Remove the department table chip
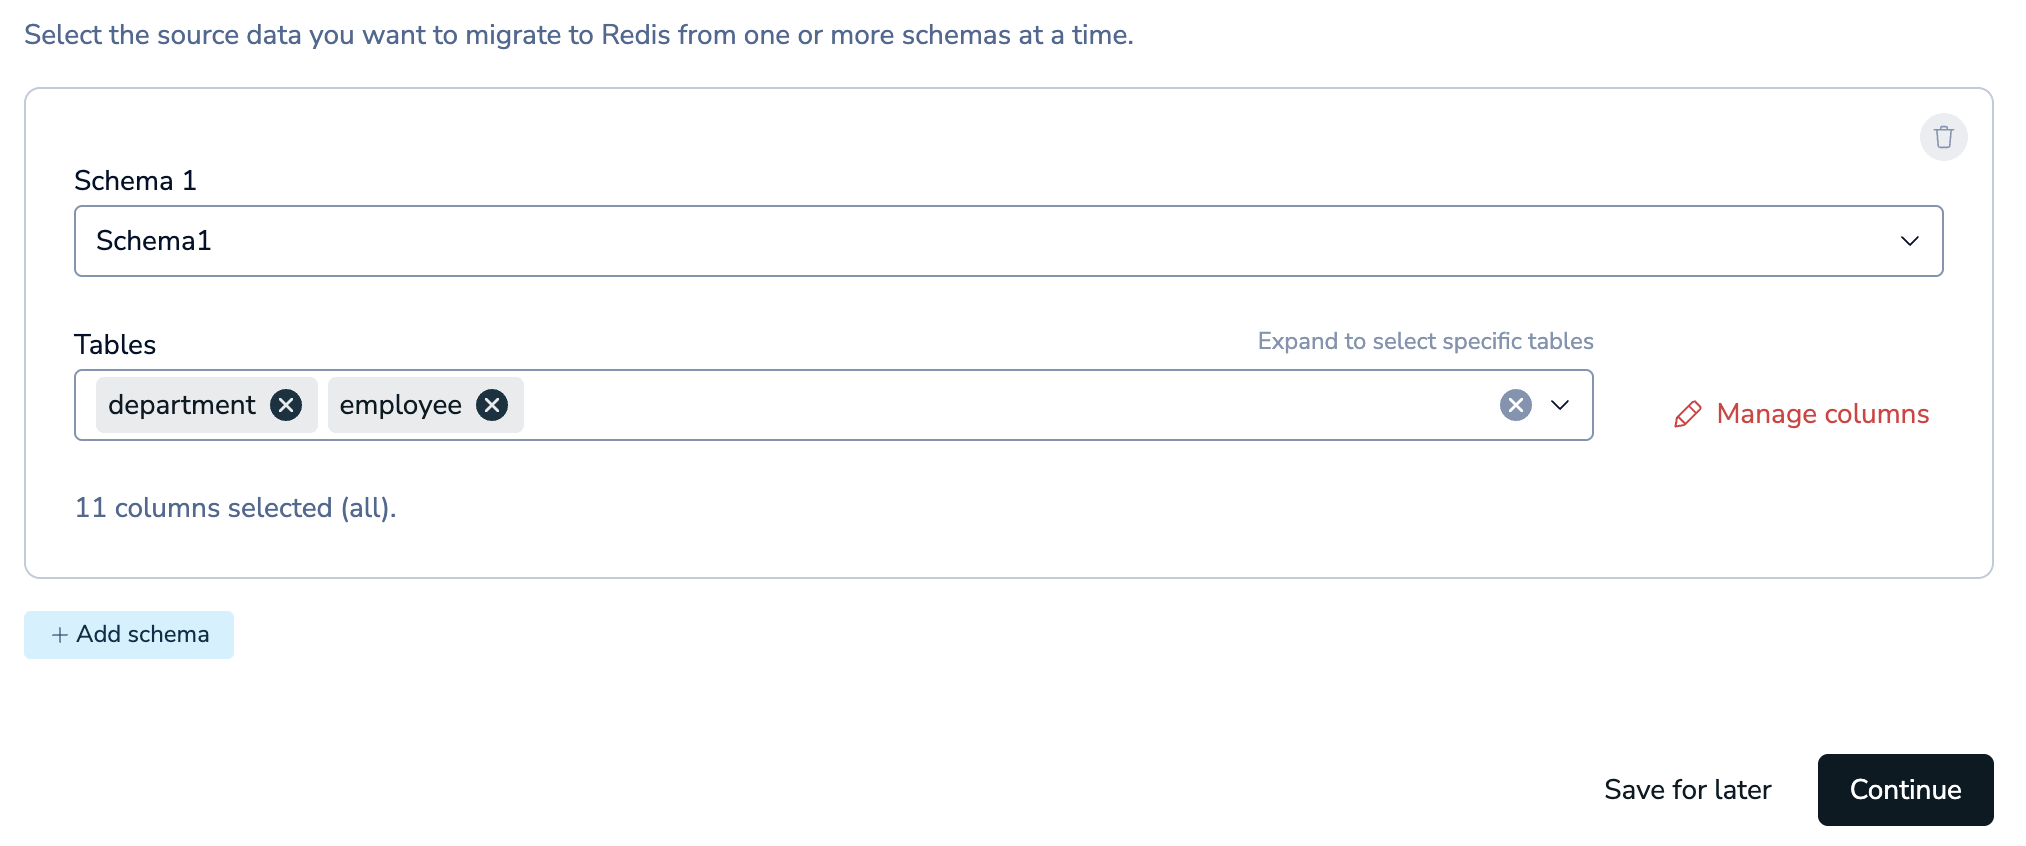This screenshot has height=846, width=2026. pos(286,405)
